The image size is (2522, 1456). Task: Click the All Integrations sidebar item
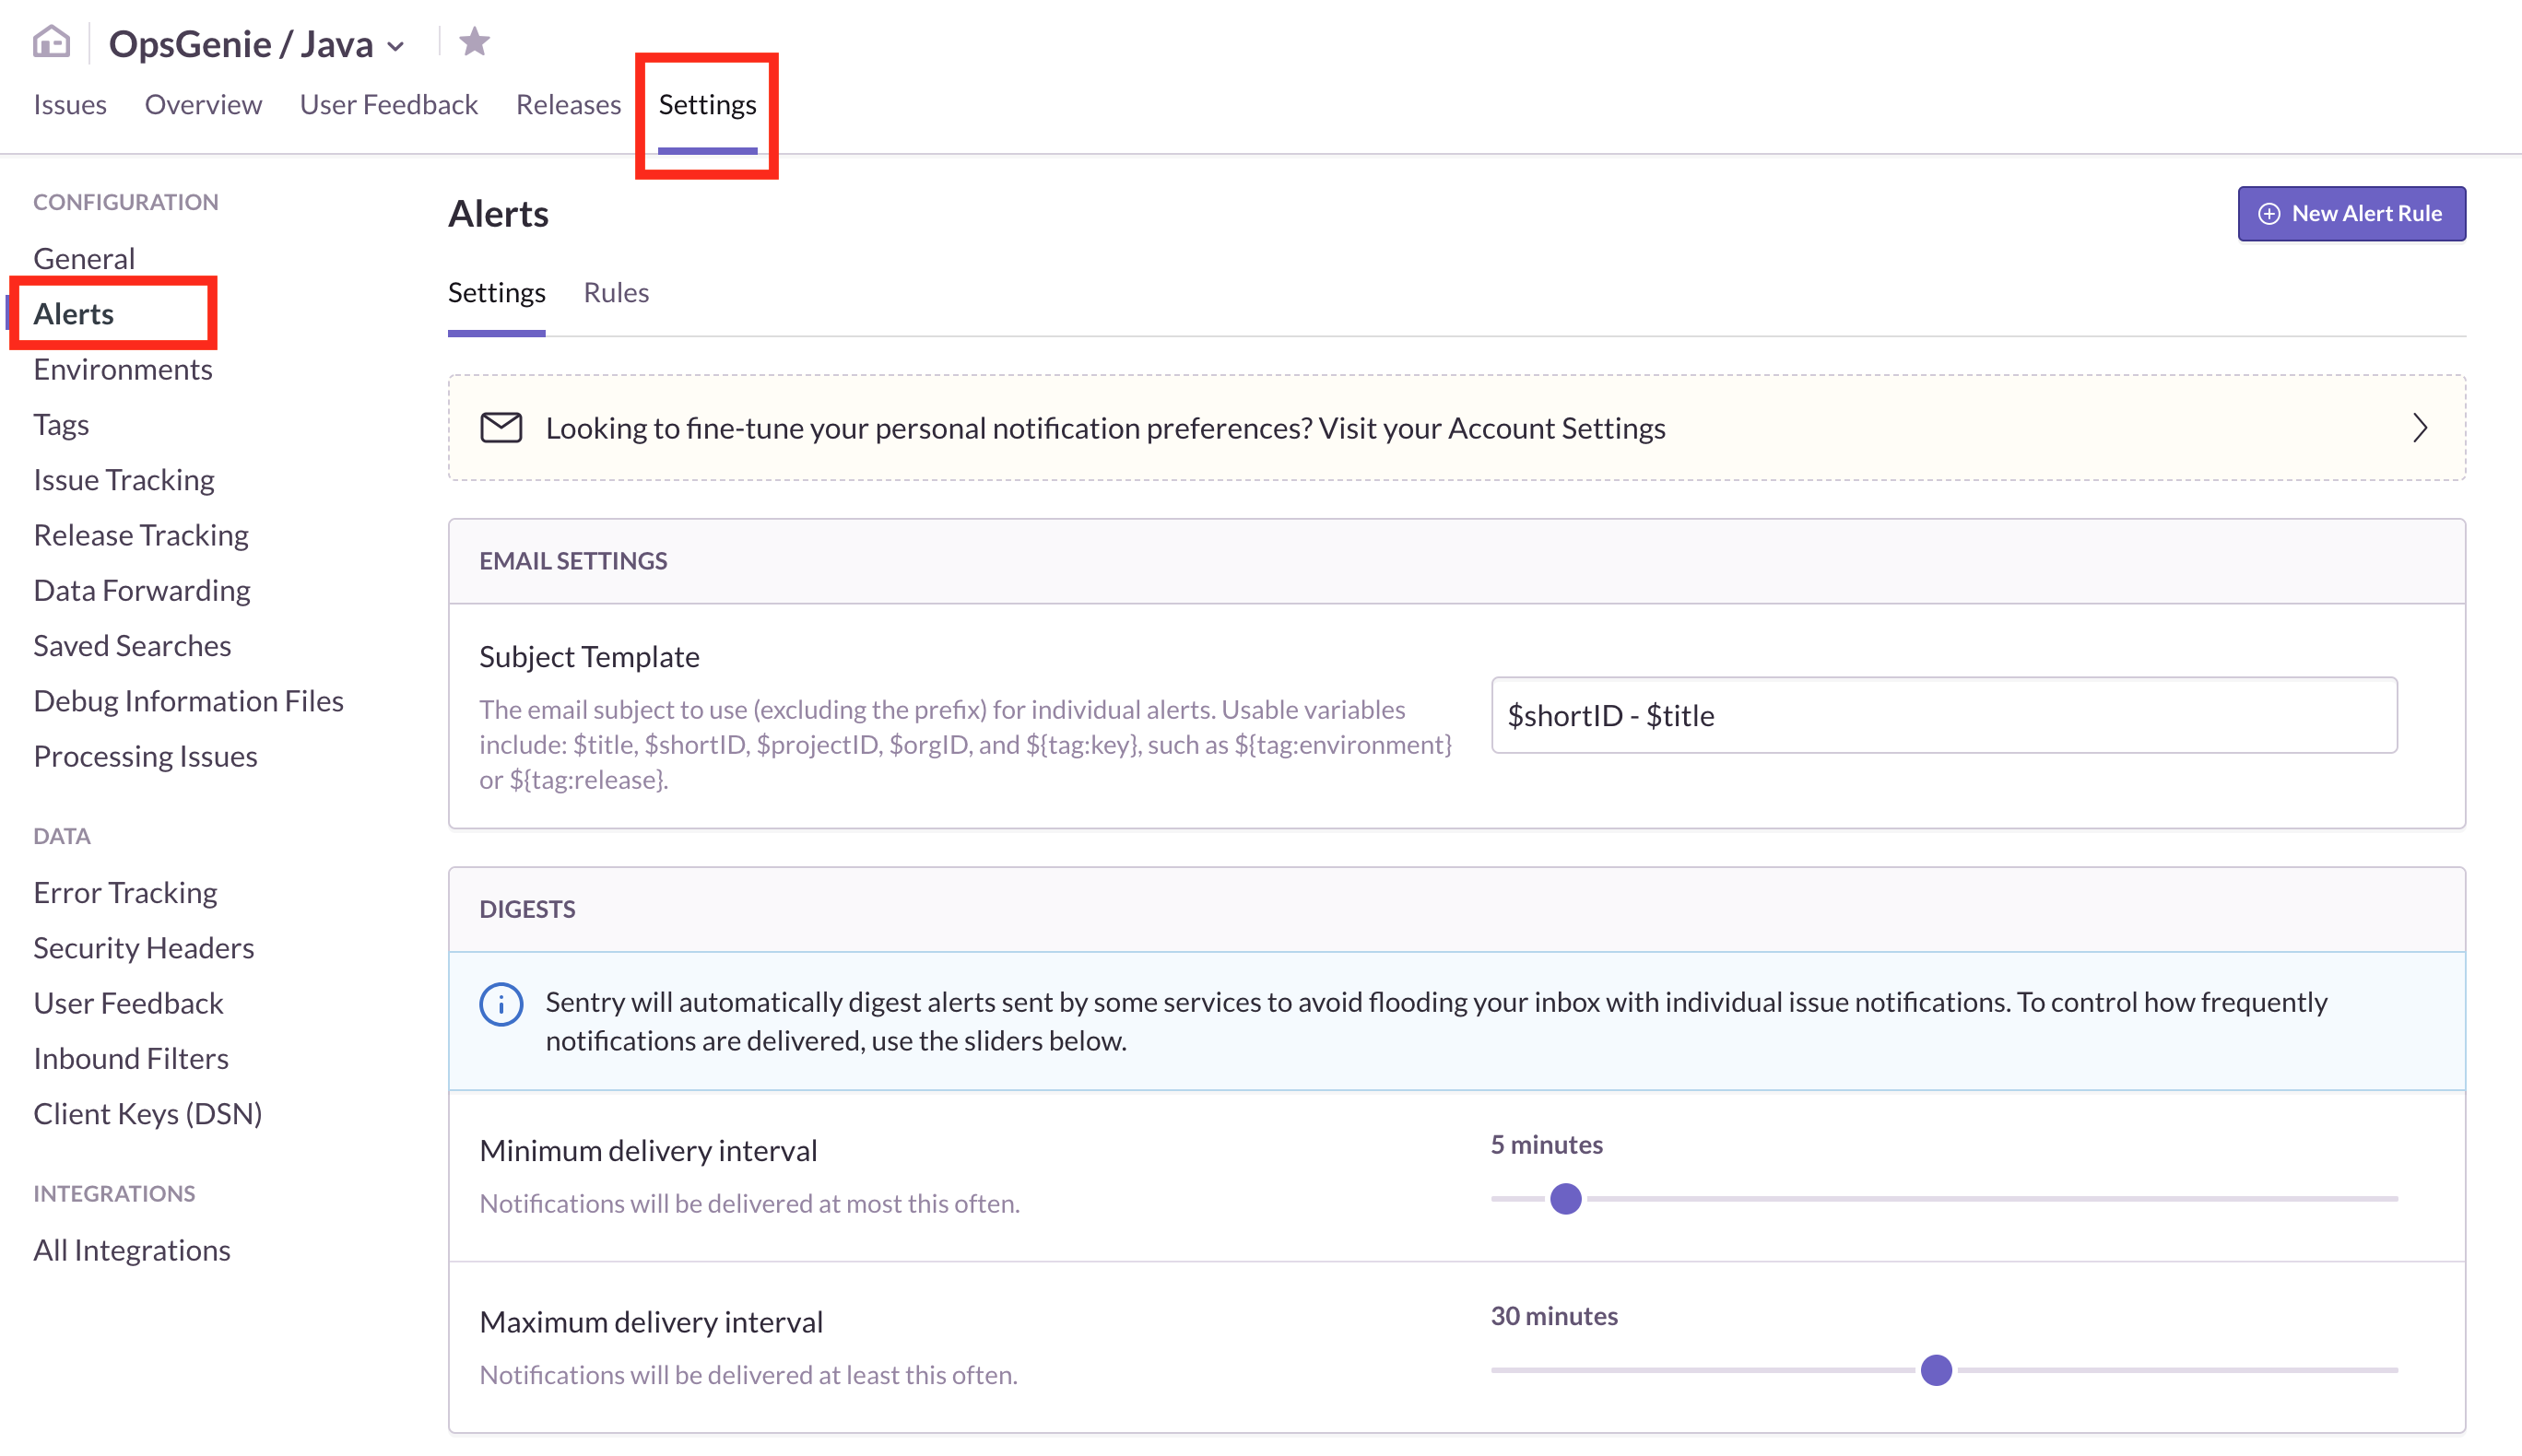[x=134, y=1248]
